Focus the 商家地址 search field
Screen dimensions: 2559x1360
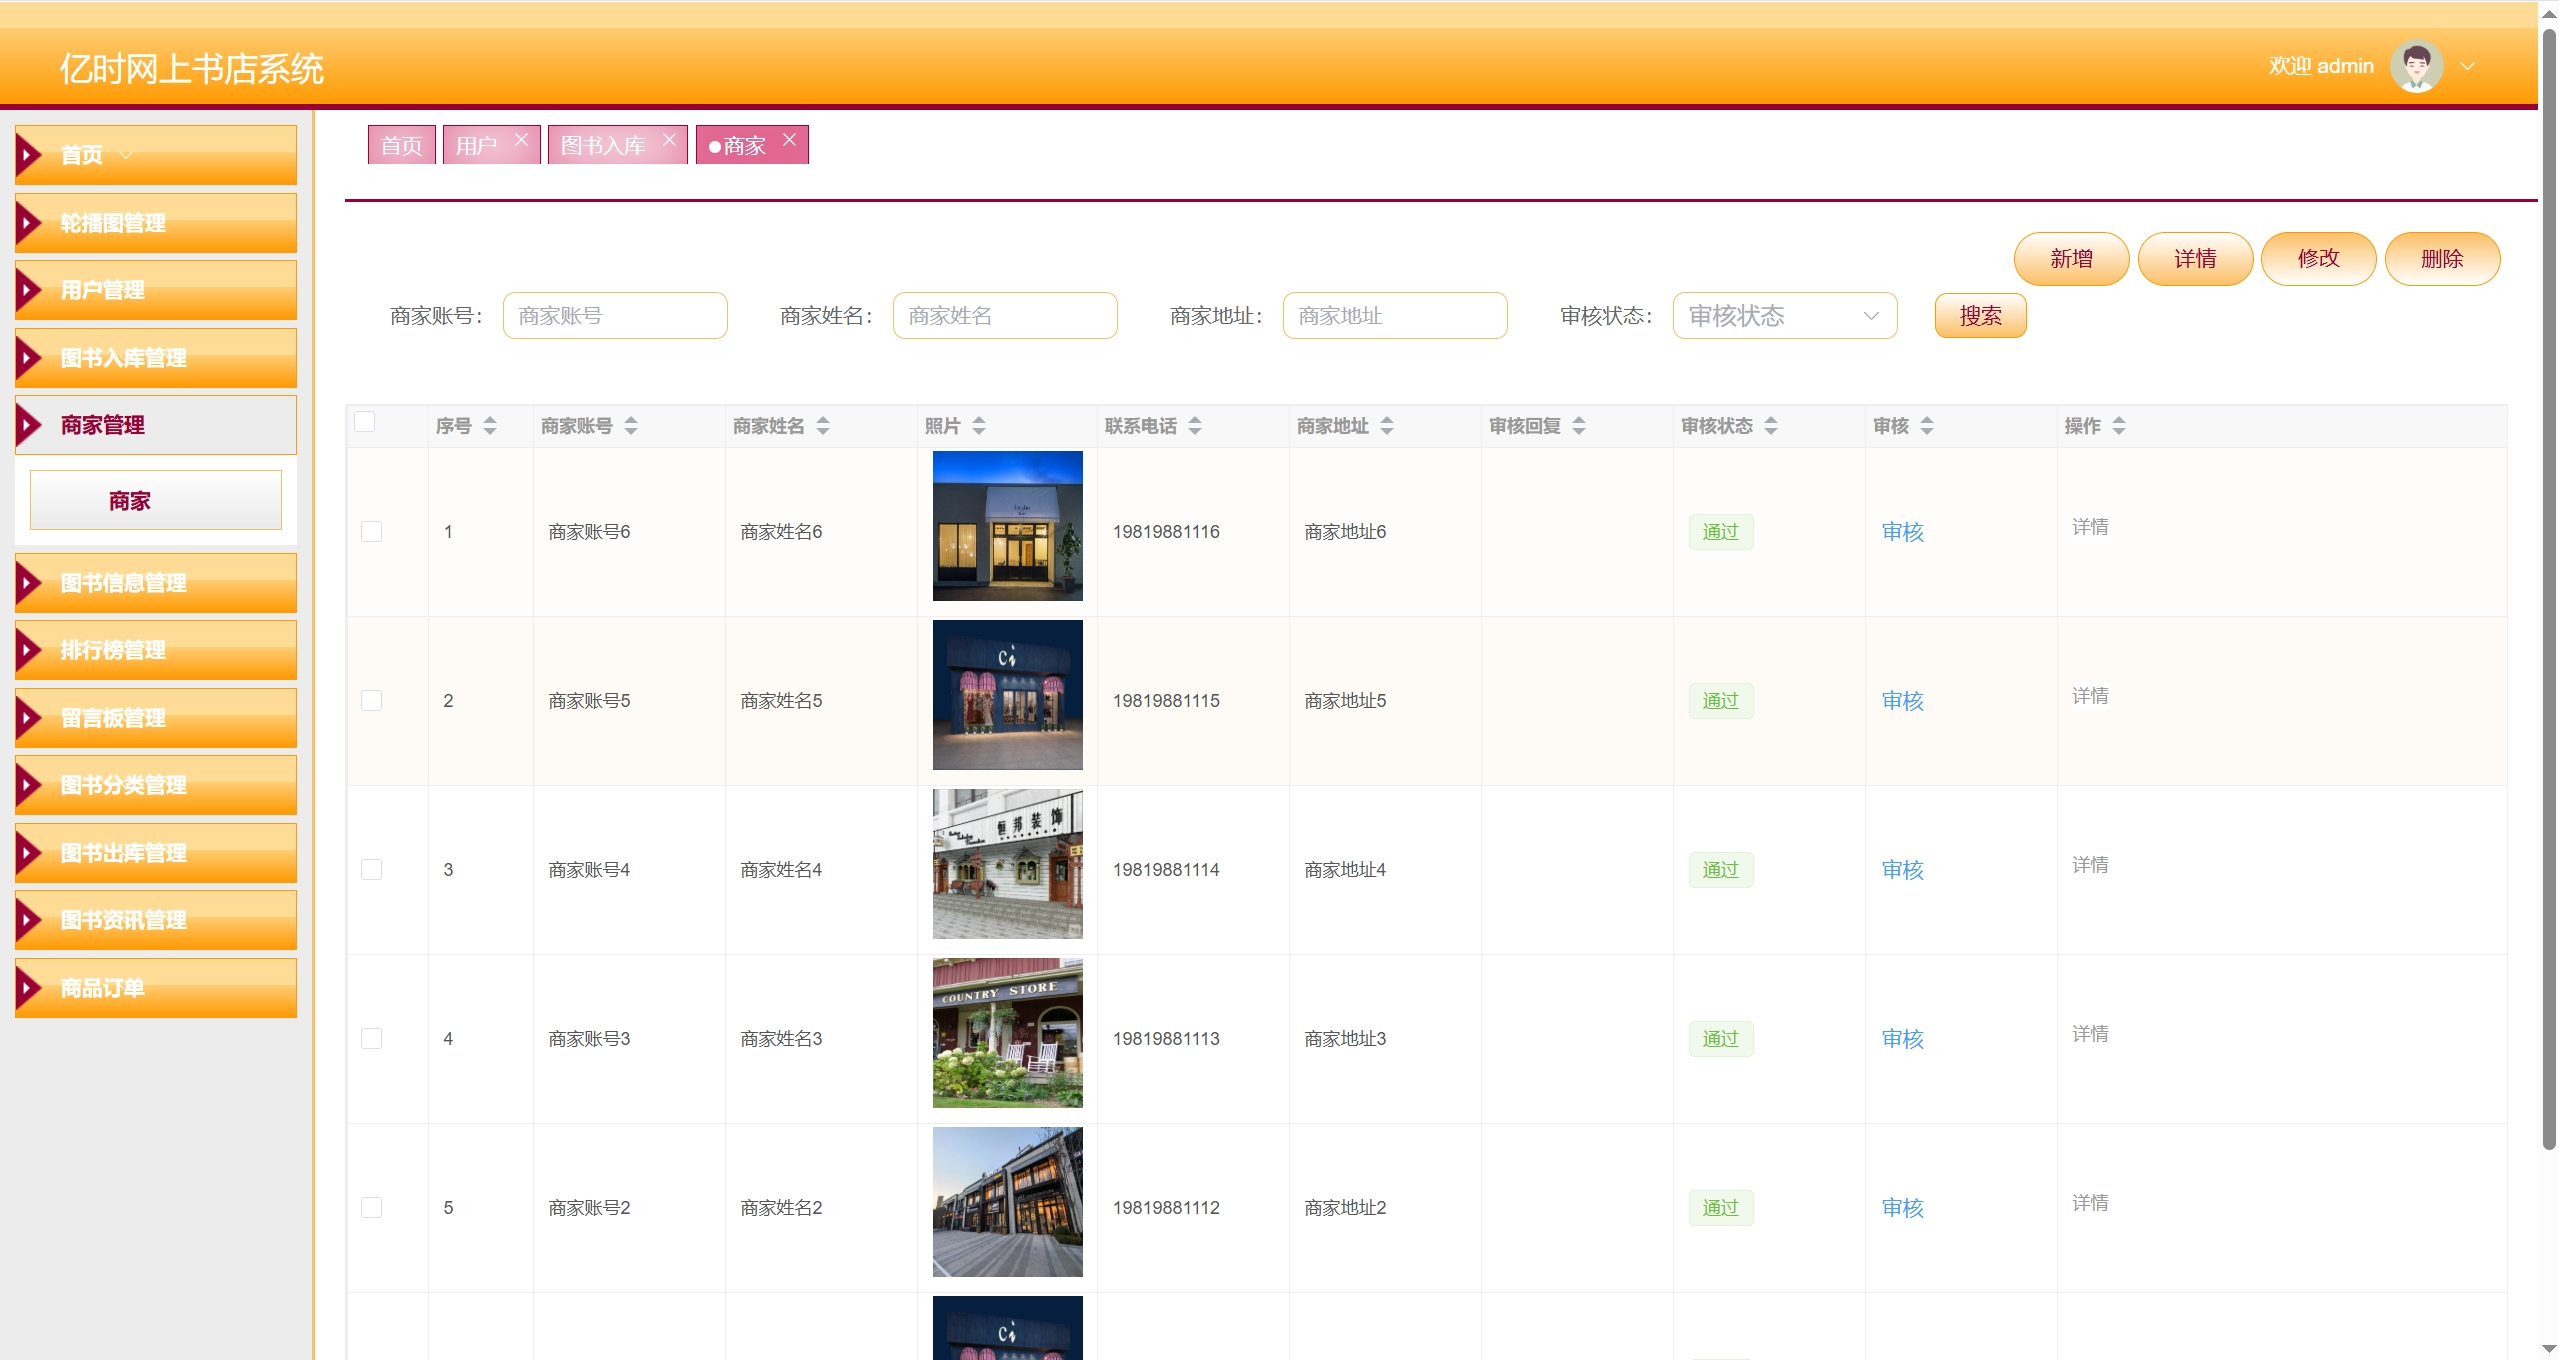[1395, 316]
